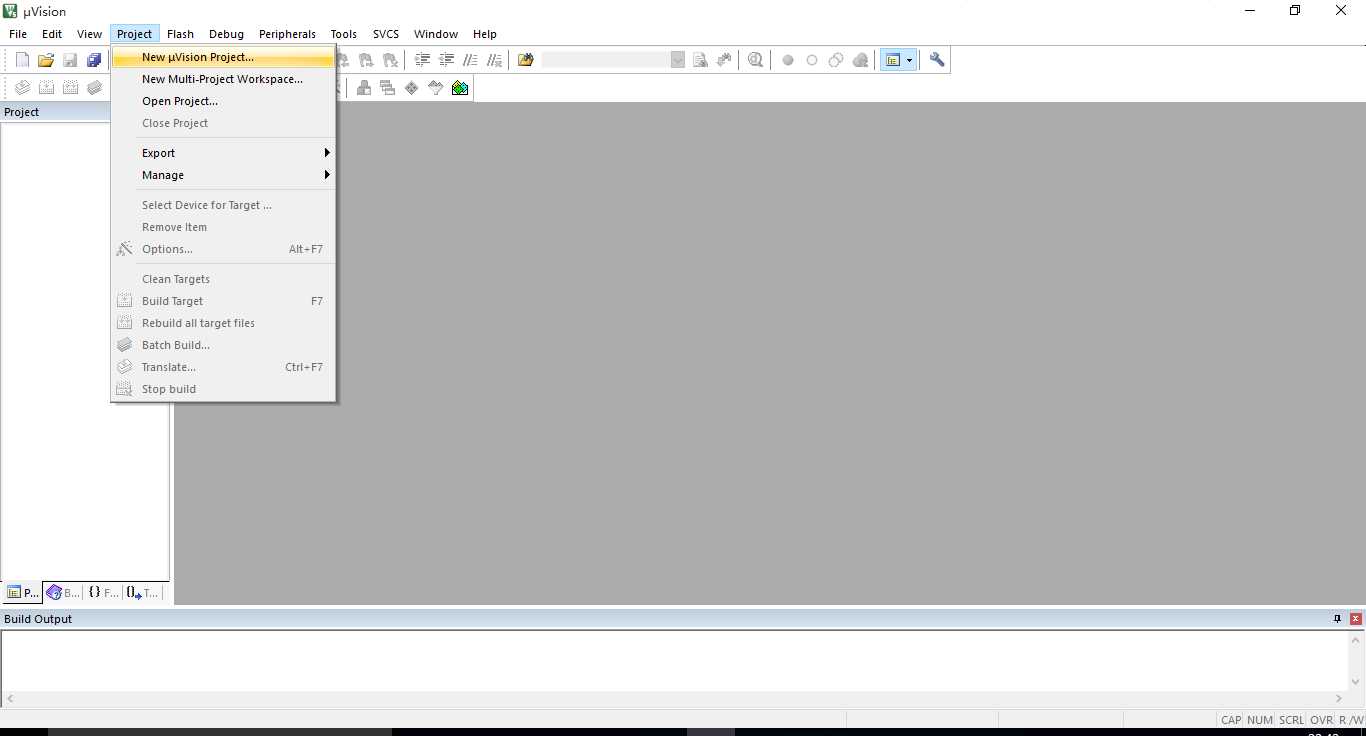The width and height of the screenshot is (1366, 736).
Task: Open the Manage Run-Time Environment icon
Action: (412, 88)
